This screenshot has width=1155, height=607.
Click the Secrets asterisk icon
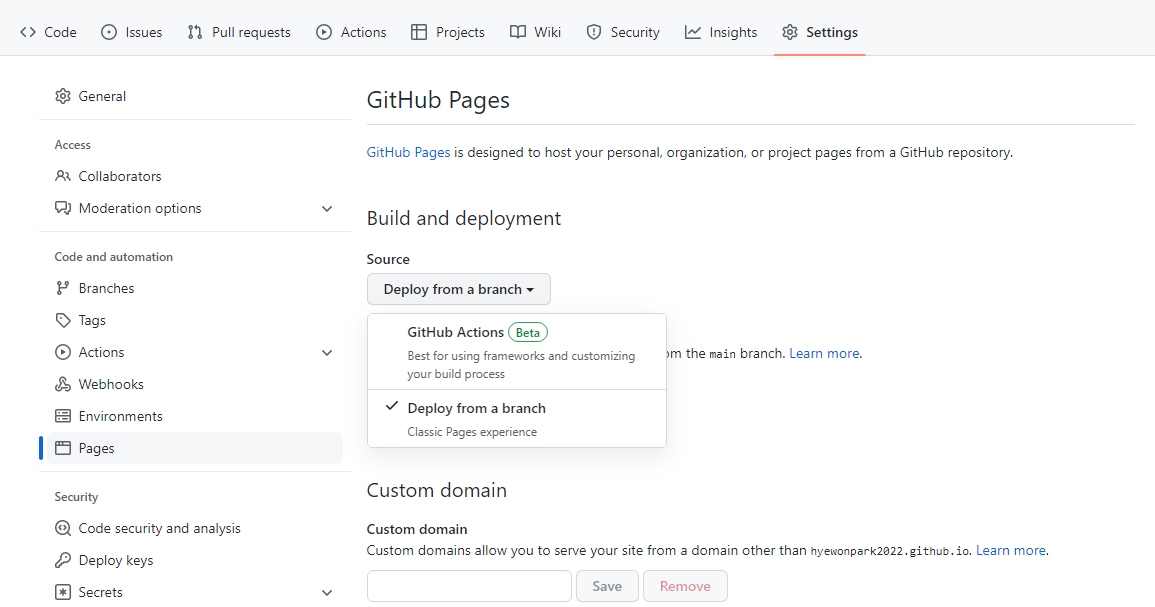(x=63, y=592)
